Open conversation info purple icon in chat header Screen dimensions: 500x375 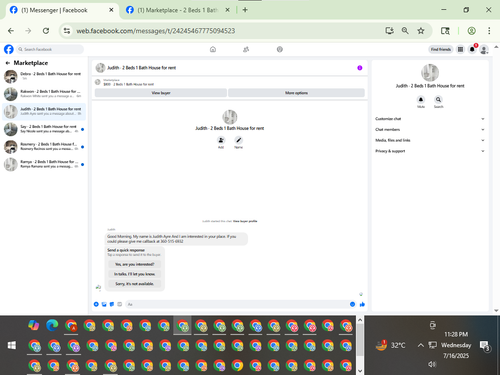pos(360,68)
